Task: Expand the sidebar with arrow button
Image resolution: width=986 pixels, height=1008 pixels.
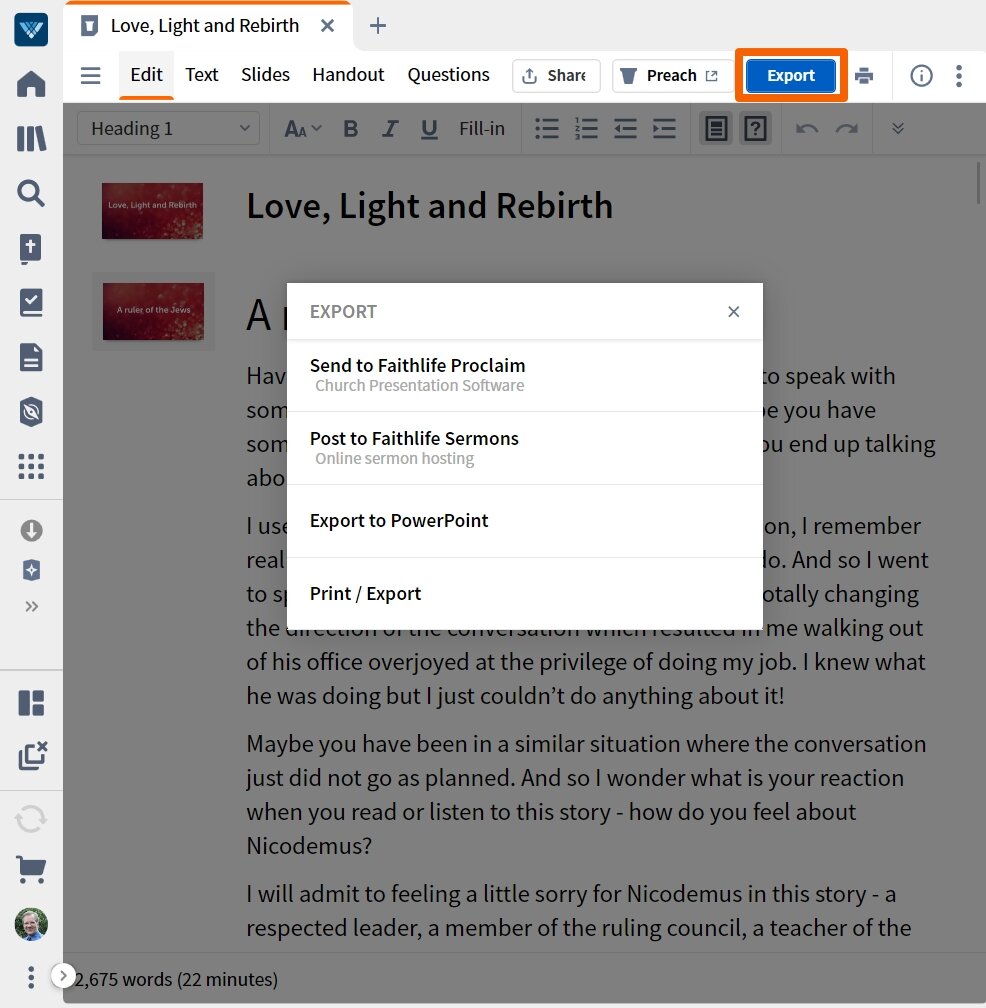Action: 62,976
